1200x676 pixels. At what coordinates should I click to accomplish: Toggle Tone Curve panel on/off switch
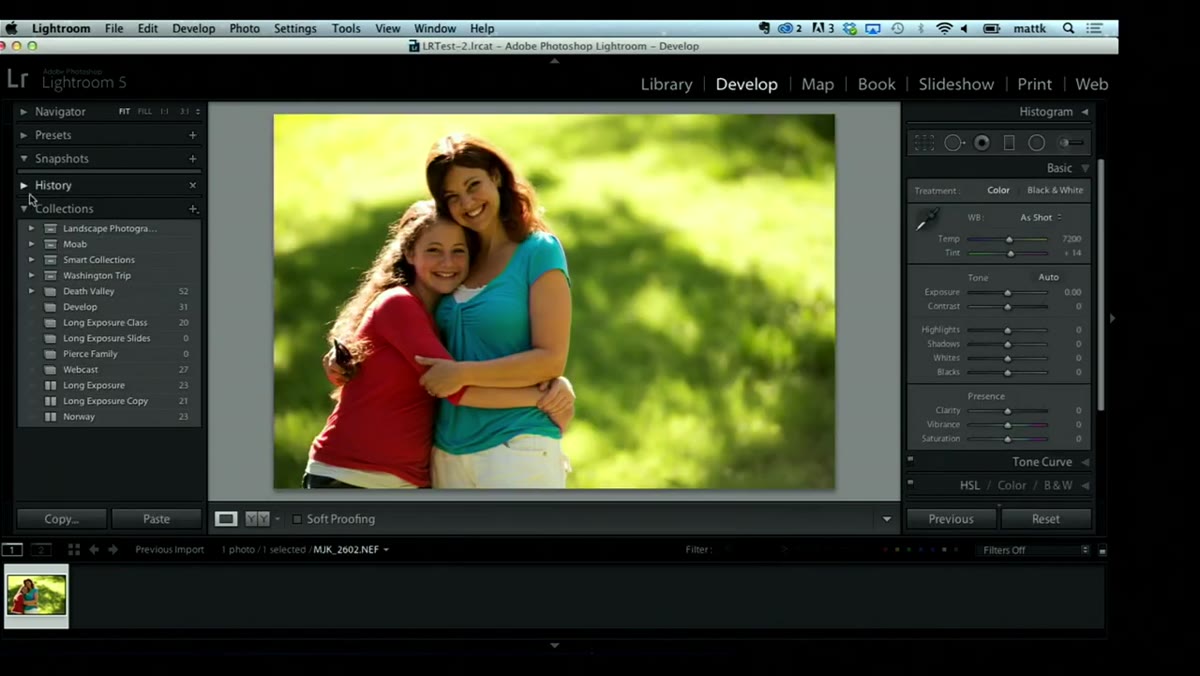point(911,460)
